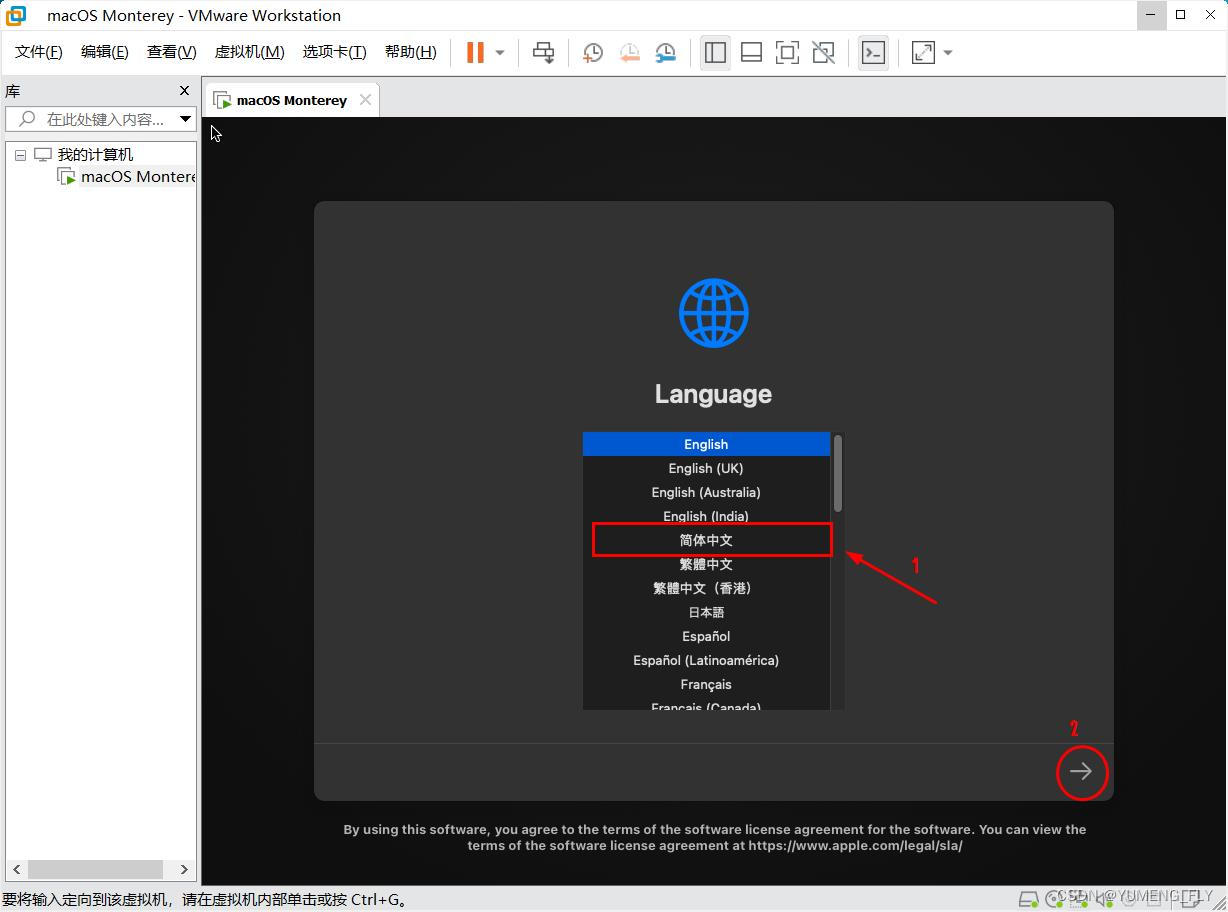Click the hard disk status bar icon
This screenshot has height=912, width=1228.
(1028, 898)
